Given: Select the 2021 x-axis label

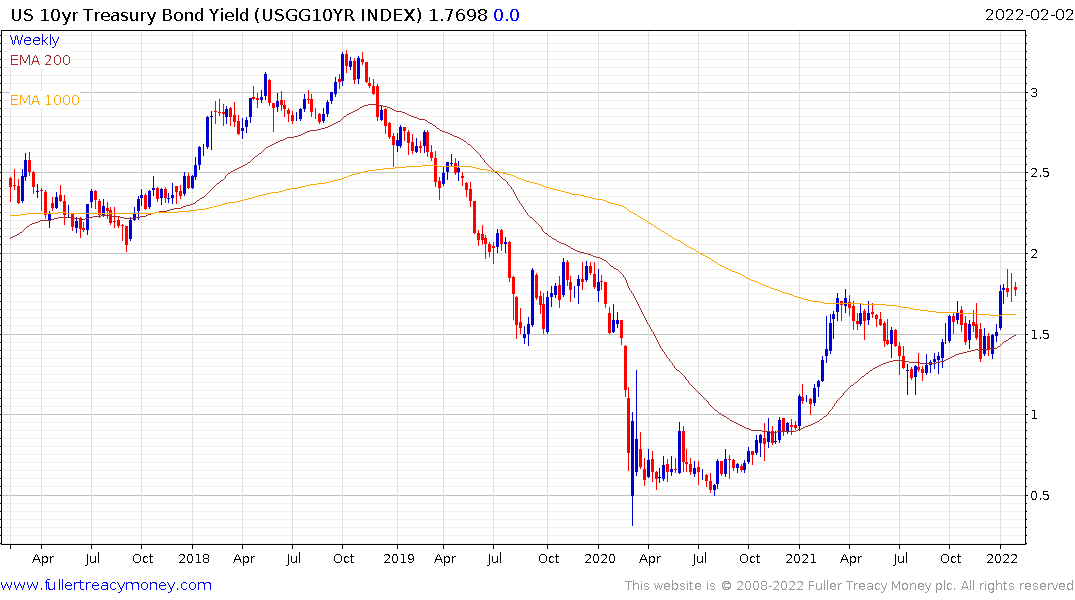Looking at the screenshot, I should click(800, 558).
